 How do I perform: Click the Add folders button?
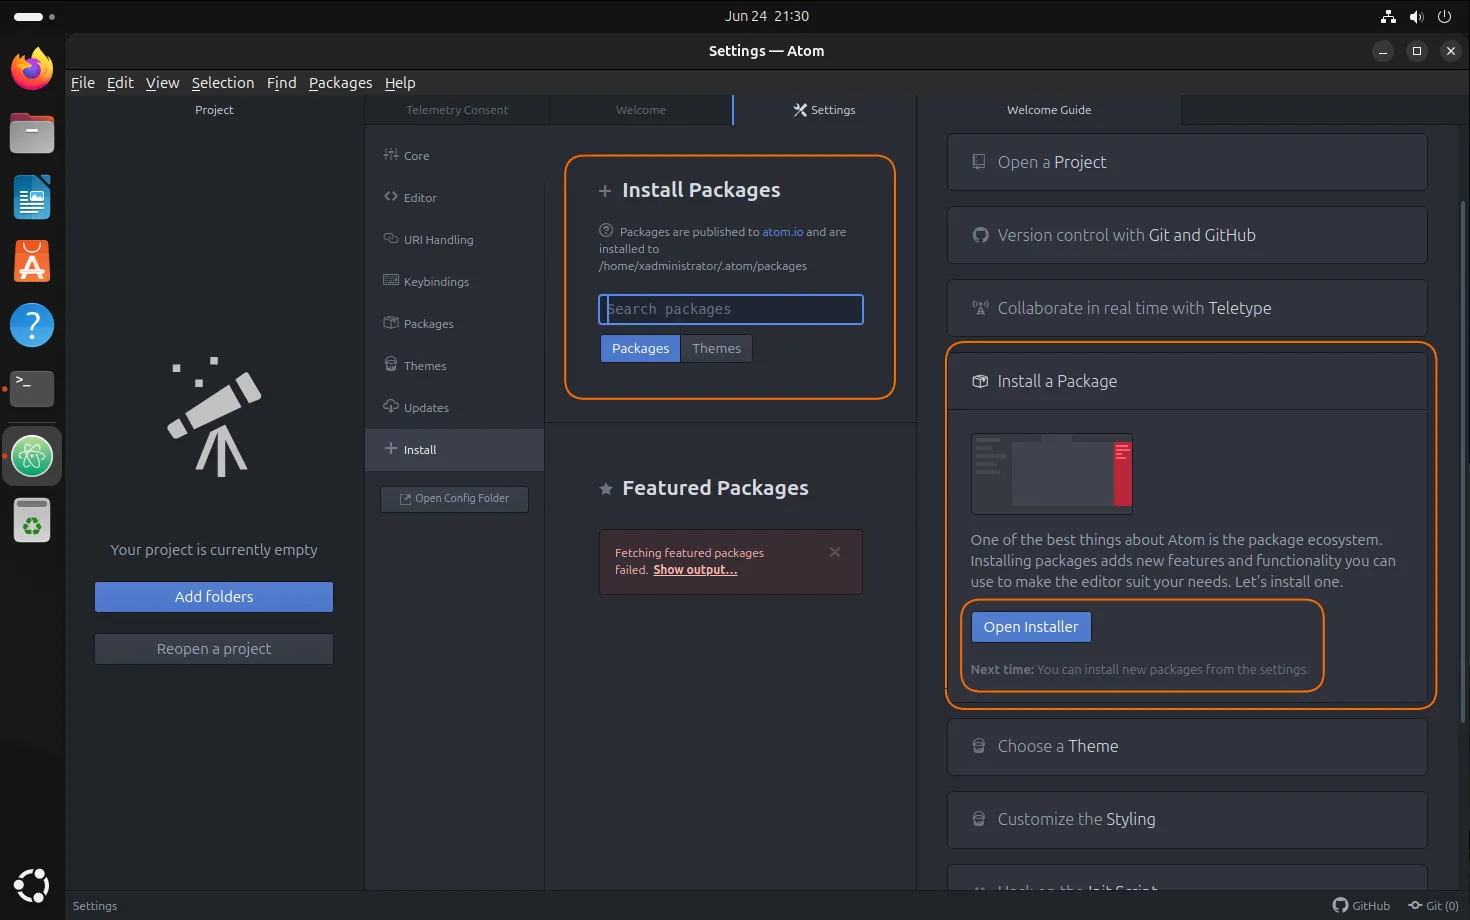click(x=214, y=597)
